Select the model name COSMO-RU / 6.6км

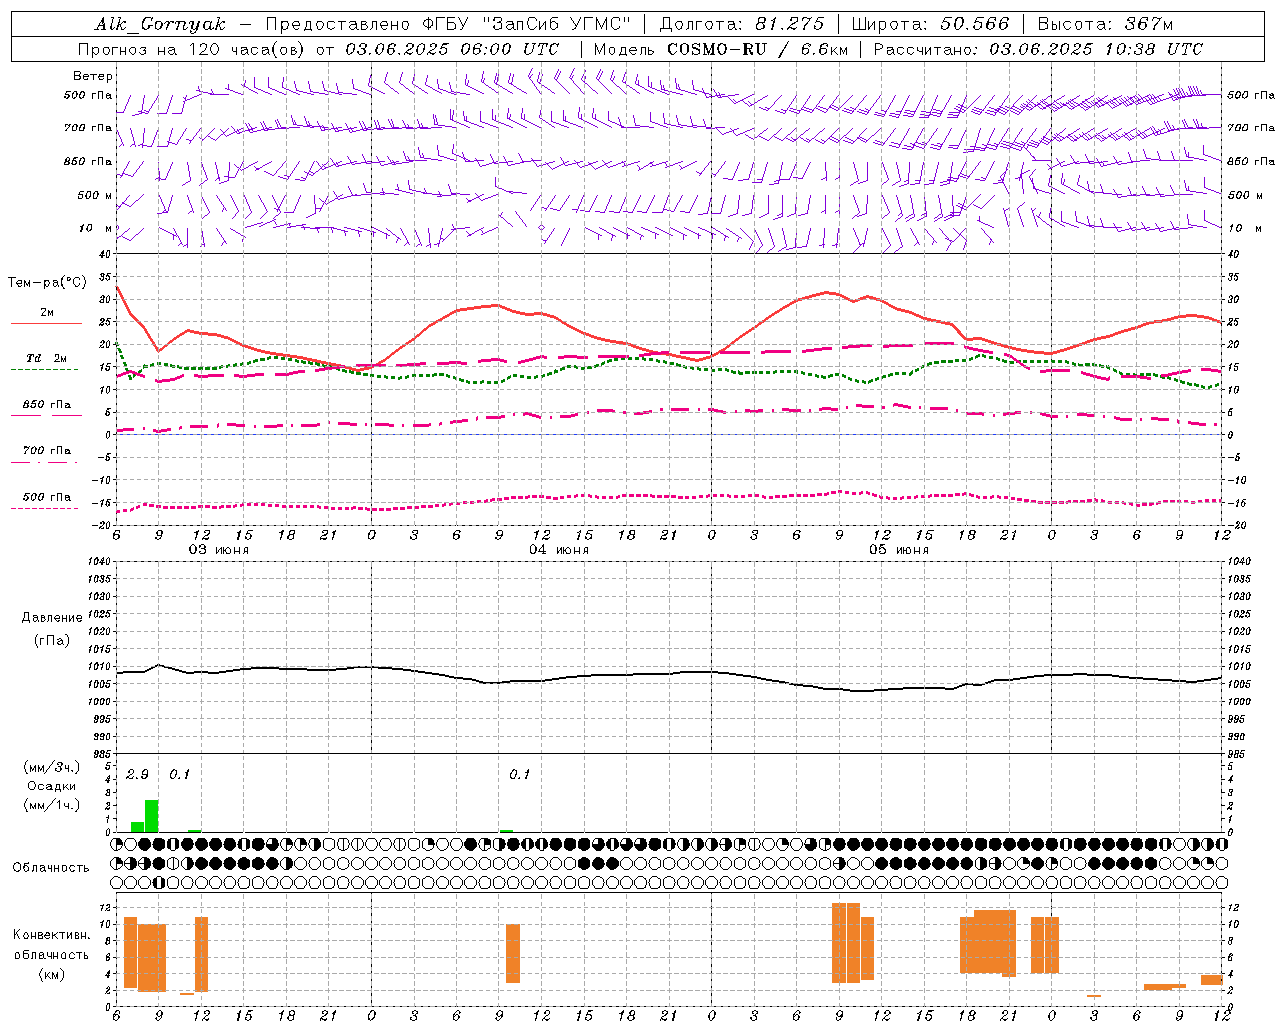tap(757, 49)
